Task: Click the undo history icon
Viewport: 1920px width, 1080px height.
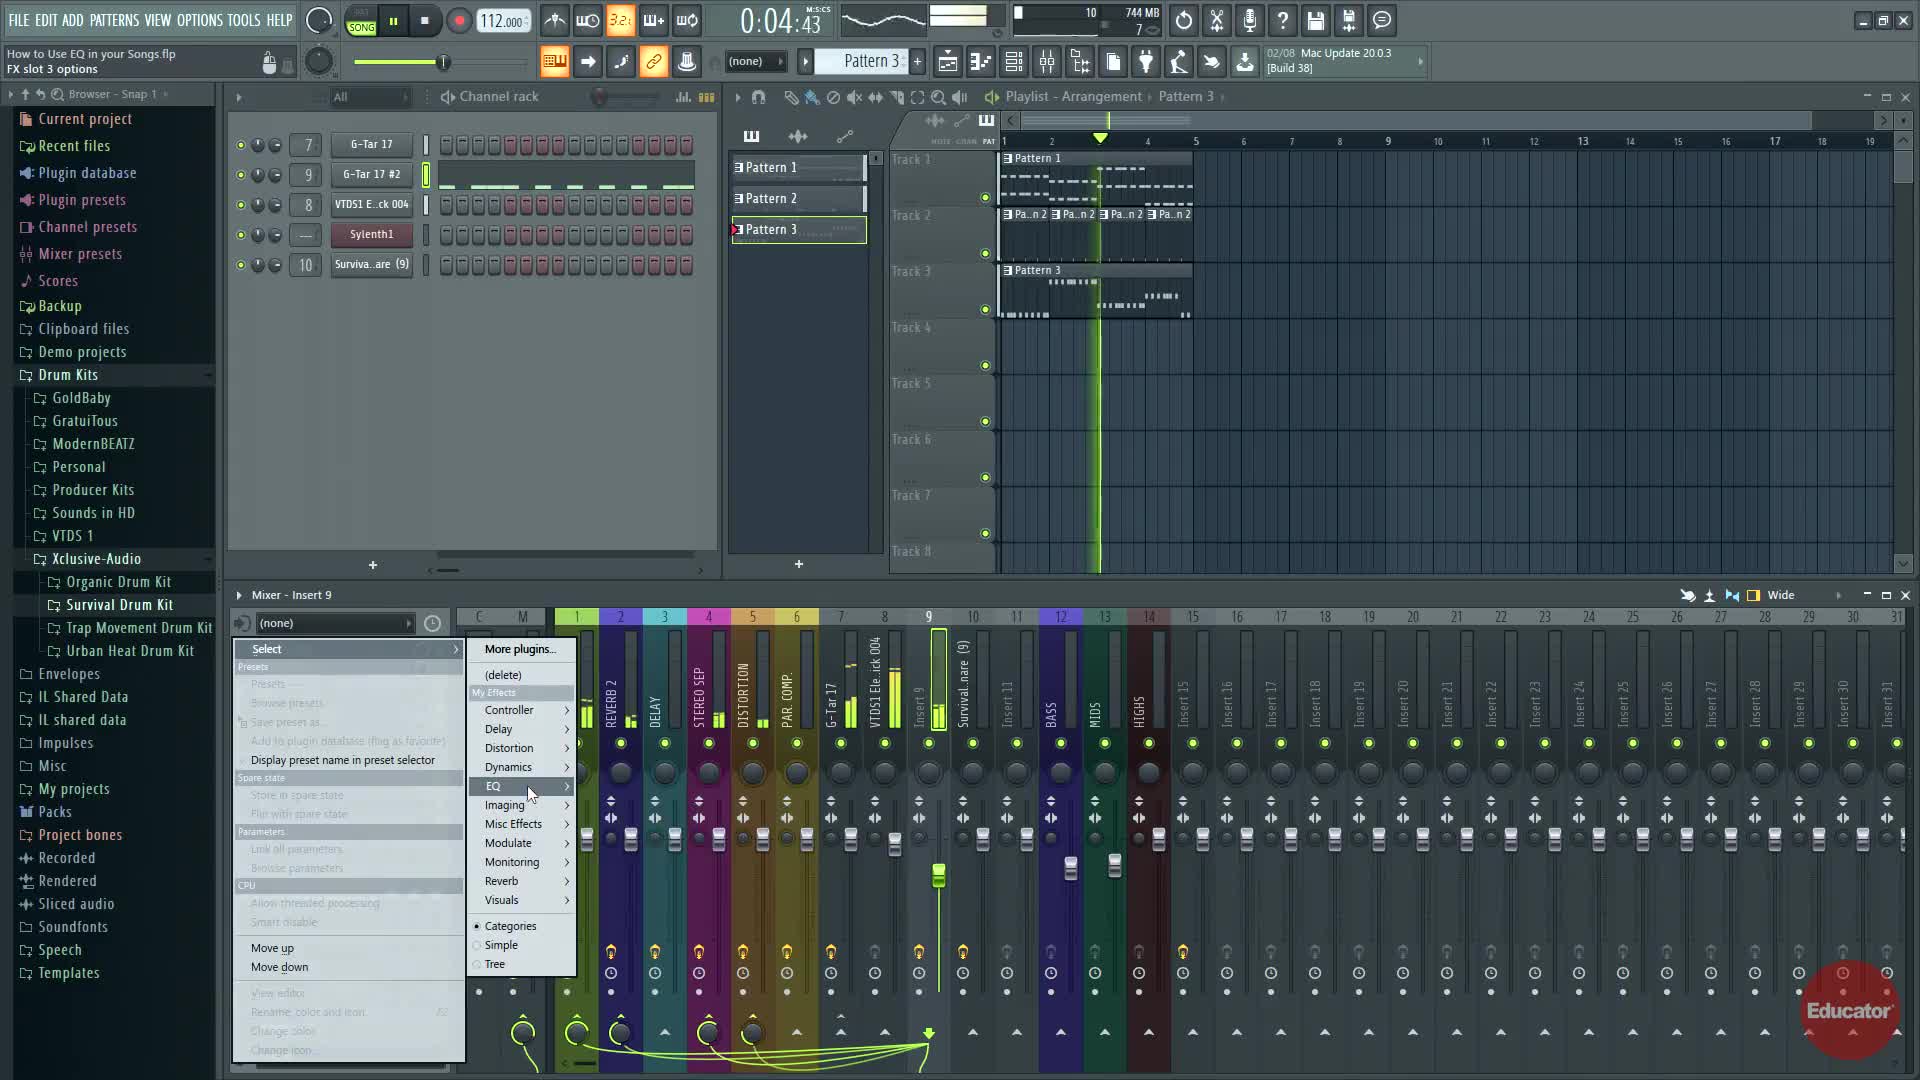Action: click(1183, 21)
